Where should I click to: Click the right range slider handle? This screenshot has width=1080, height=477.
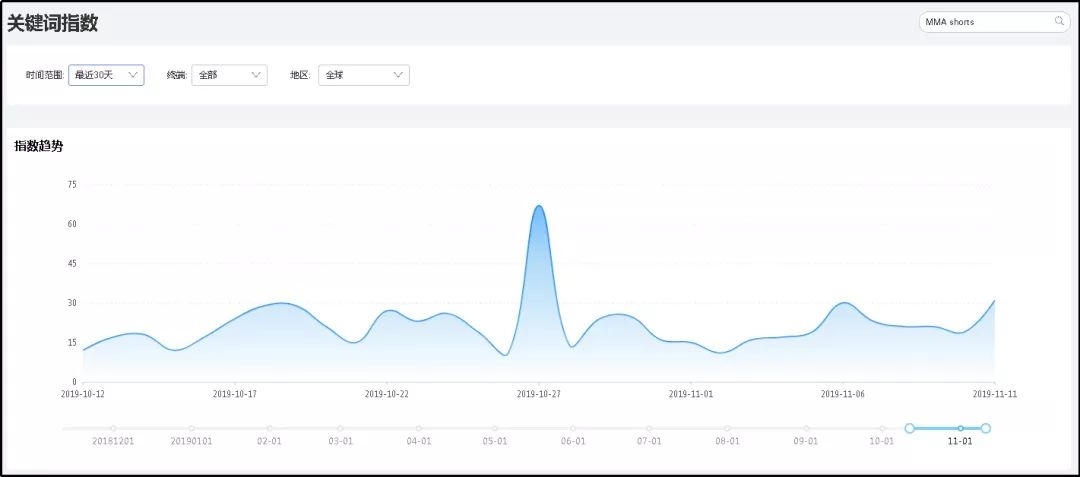985,428
